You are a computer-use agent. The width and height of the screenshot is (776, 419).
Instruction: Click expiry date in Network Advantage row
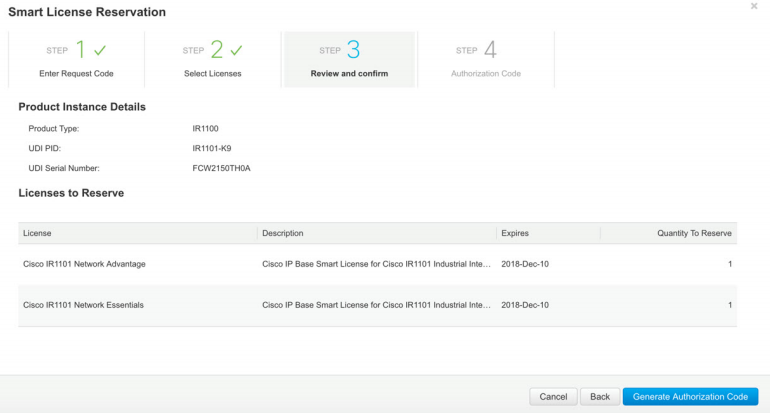pos(525,264)
